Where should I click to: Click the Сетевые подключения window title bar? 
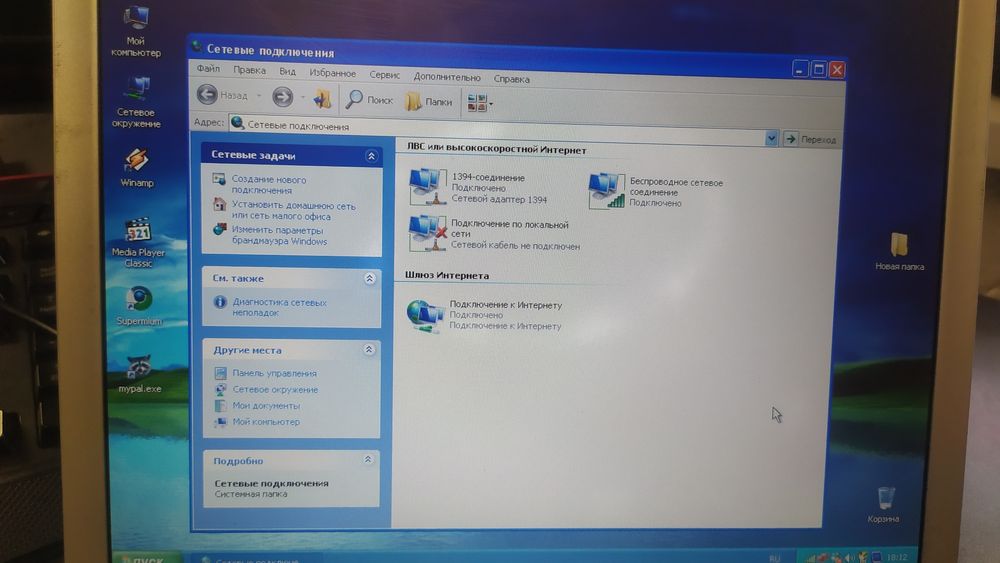491,57
